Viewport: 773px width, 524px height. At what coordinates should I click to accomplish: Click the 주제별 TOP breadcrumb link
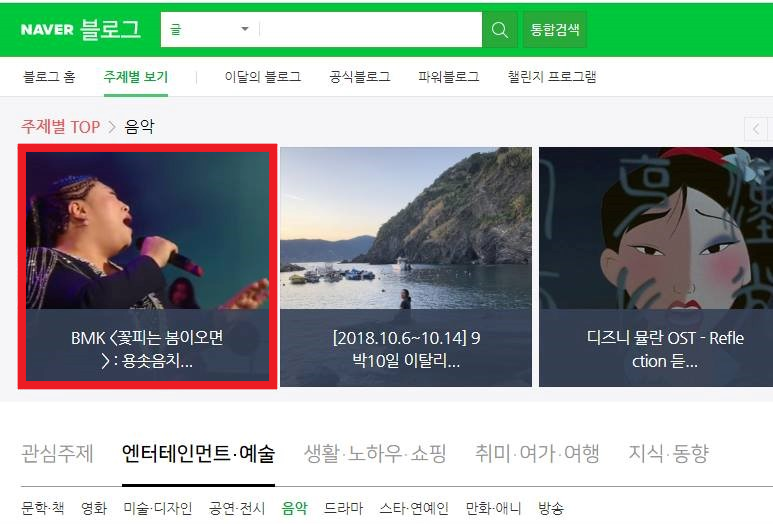pyautogui.click(x=61, y=127)
